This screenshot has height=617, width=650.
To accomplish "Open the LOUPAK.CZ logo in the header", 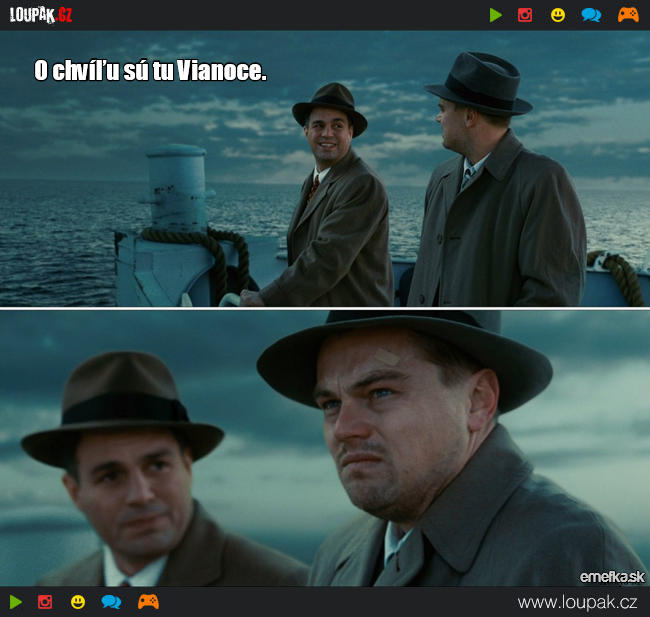I will click(x=41, y=15).
